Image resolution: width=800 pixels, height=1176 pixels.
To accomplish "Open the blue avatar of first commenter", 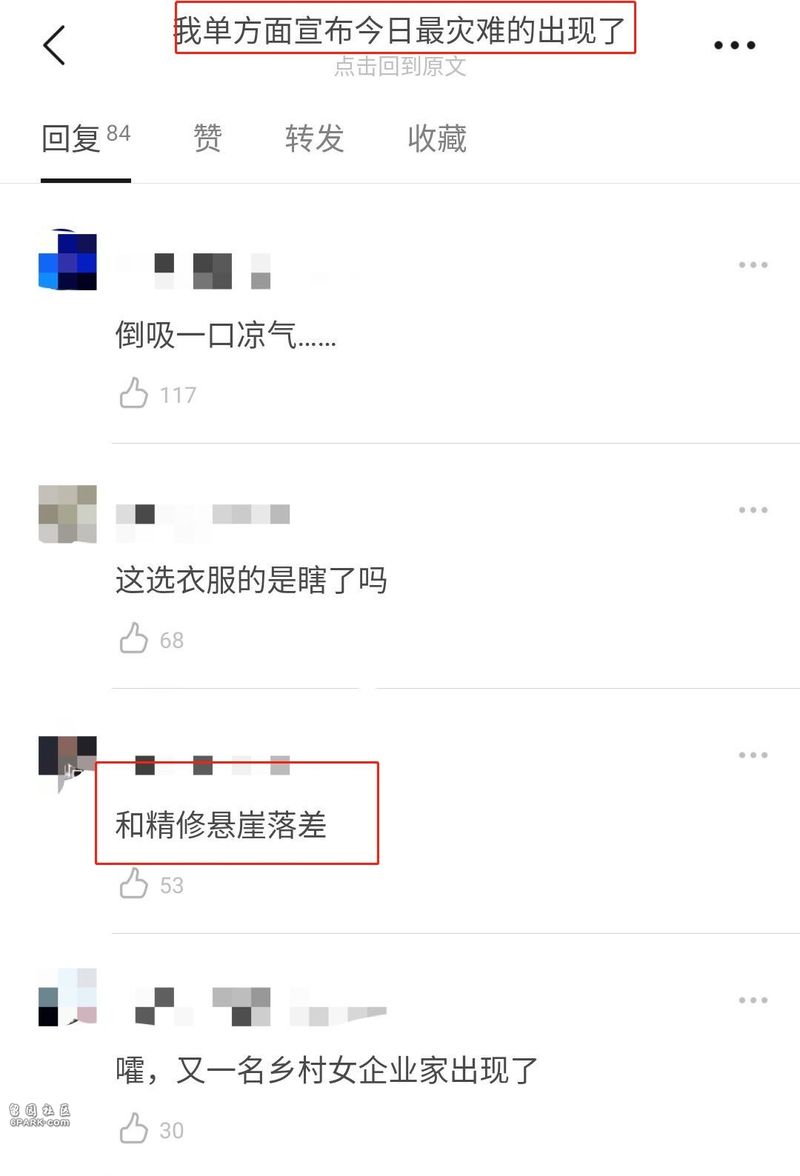I will pyautogui.click(x=67, y=260).
